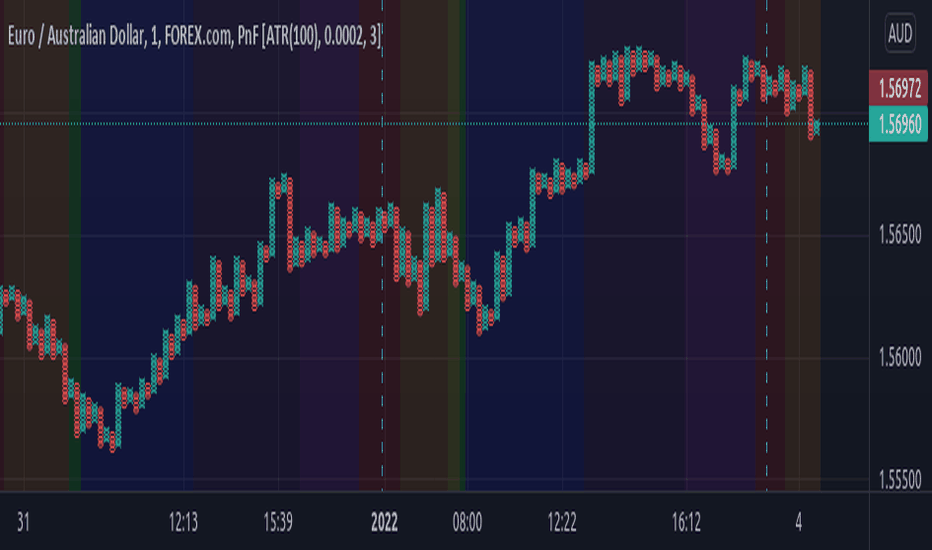Click the red 1.56972 price label

(898, 89)
